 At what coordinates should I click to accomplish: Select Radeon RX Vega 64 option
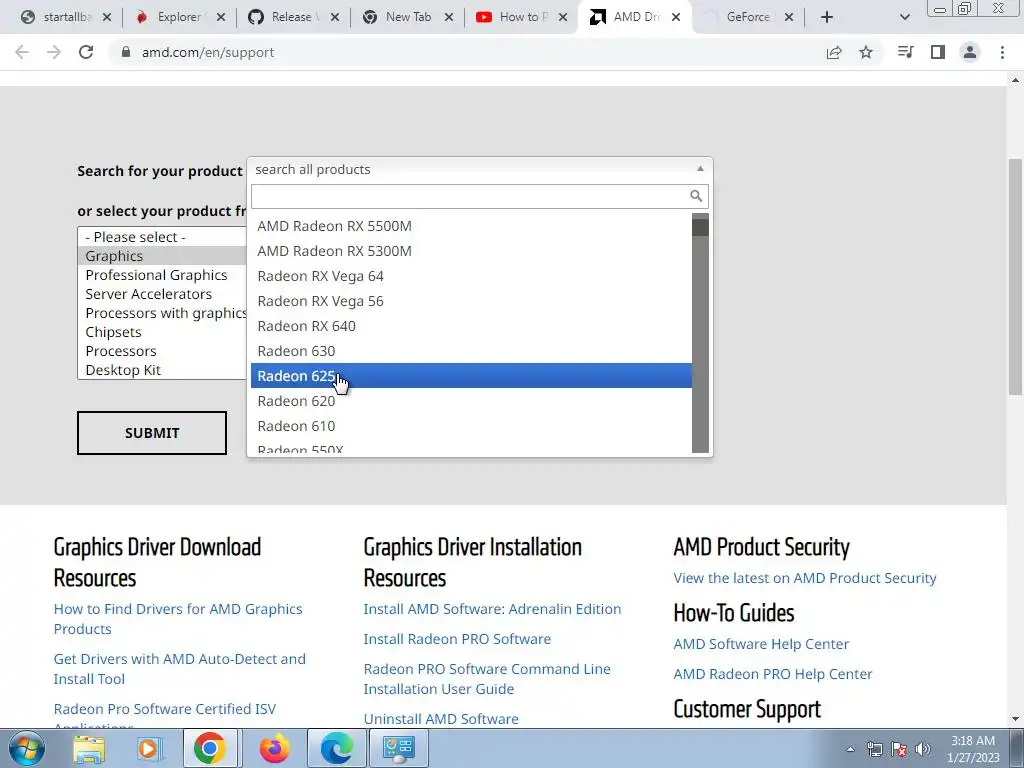coord(471,276)
